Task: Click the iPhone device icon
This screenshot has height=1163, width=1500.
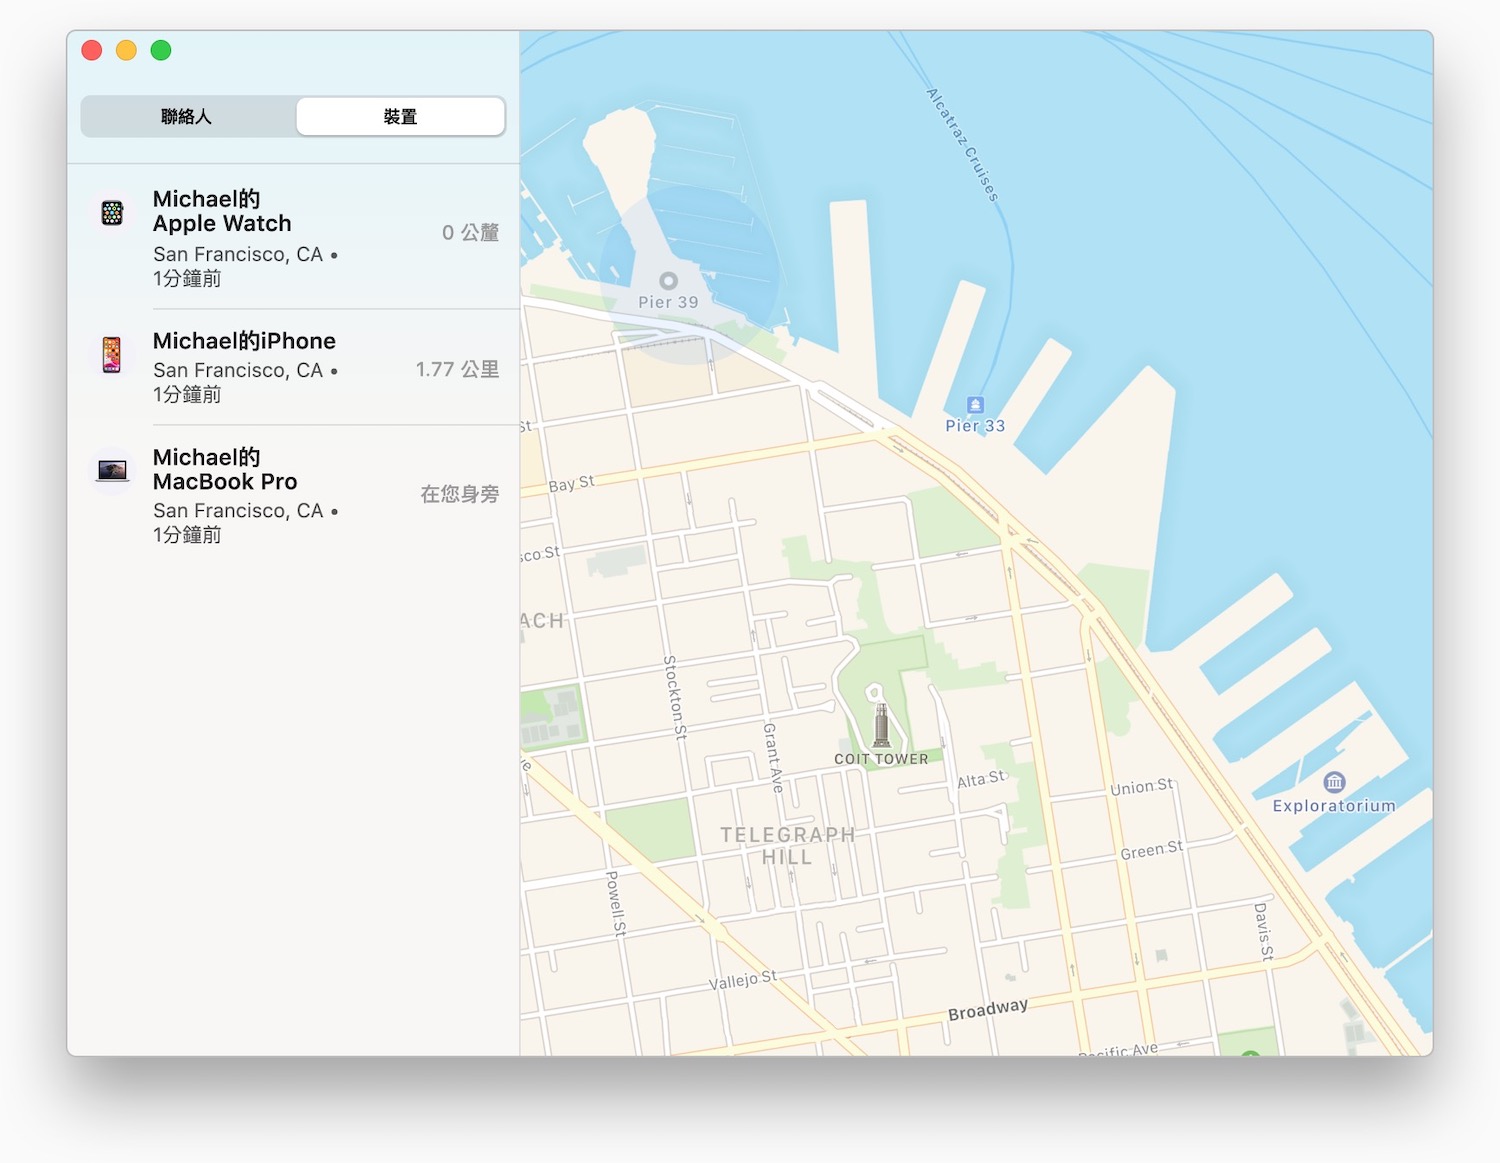Action: [112, 355]
